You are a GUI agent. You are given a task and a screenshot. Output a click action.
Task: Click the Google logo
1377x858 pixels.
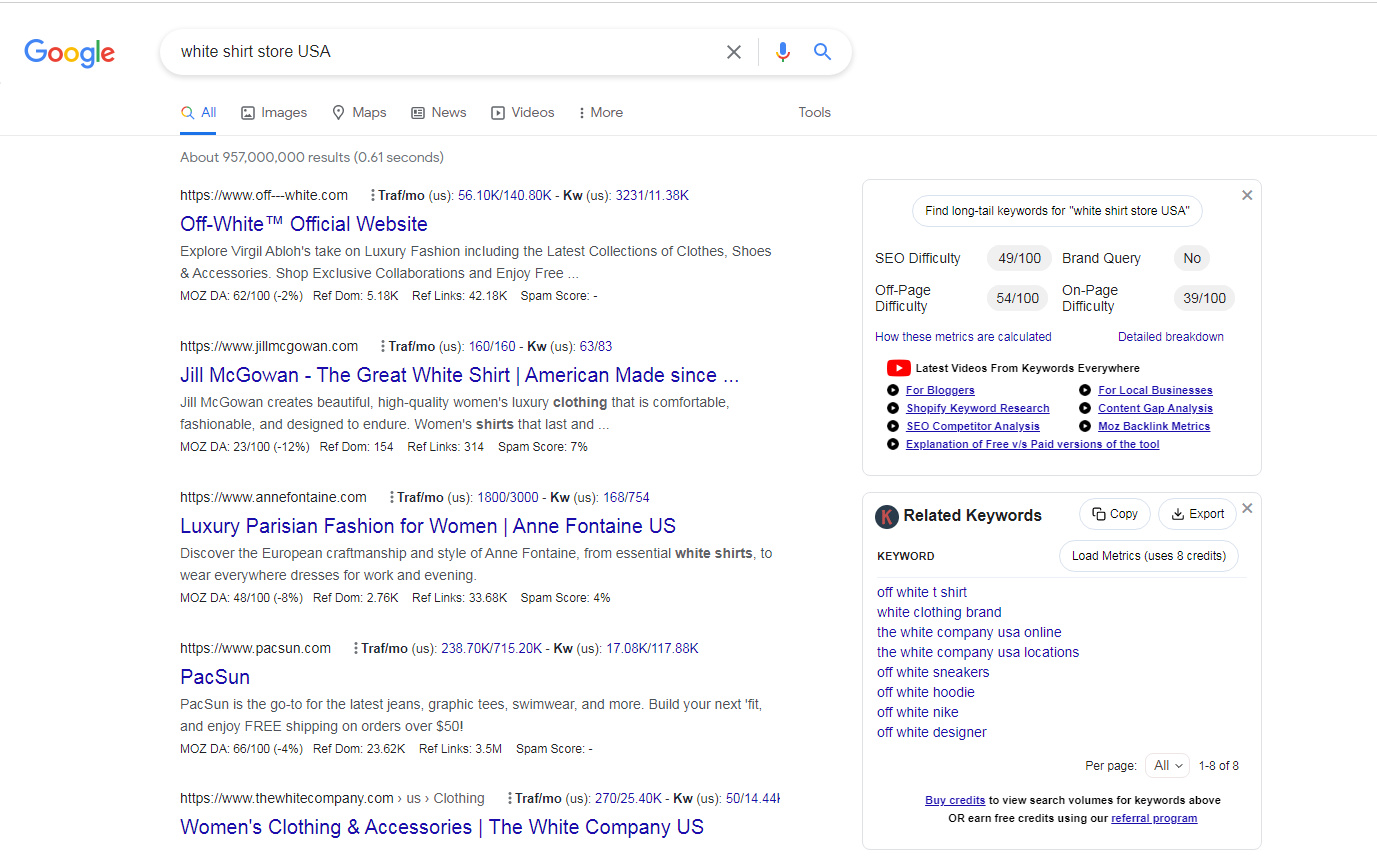coord(70,52)
